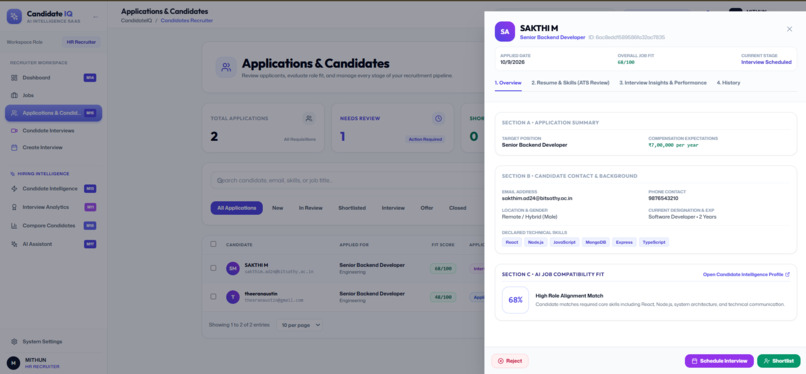Click theeranaustin name in candidate table
The image size is (806, 374).
coord(261,293)
